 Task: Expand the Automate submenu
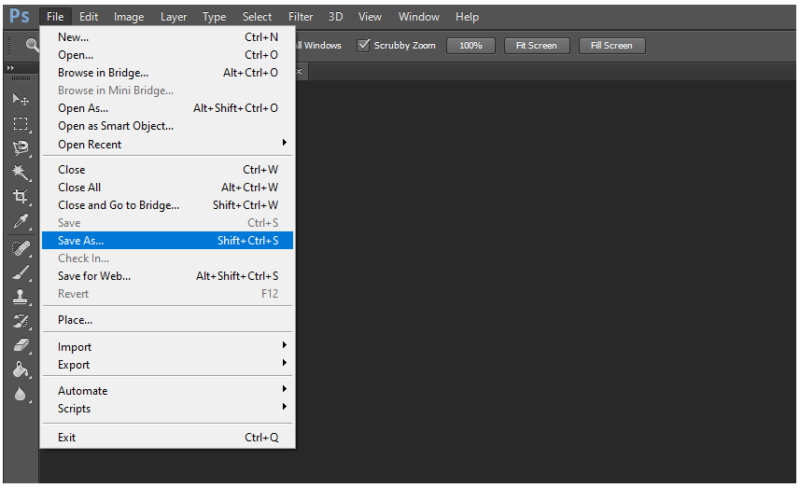coord(167,391)
